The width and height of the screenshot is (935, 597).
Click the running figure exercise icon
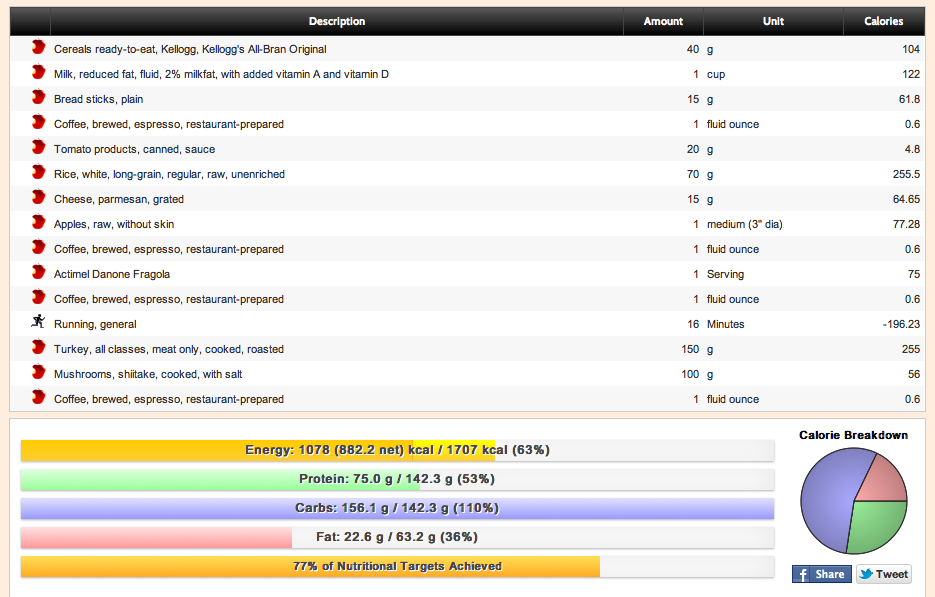point(38,323)
